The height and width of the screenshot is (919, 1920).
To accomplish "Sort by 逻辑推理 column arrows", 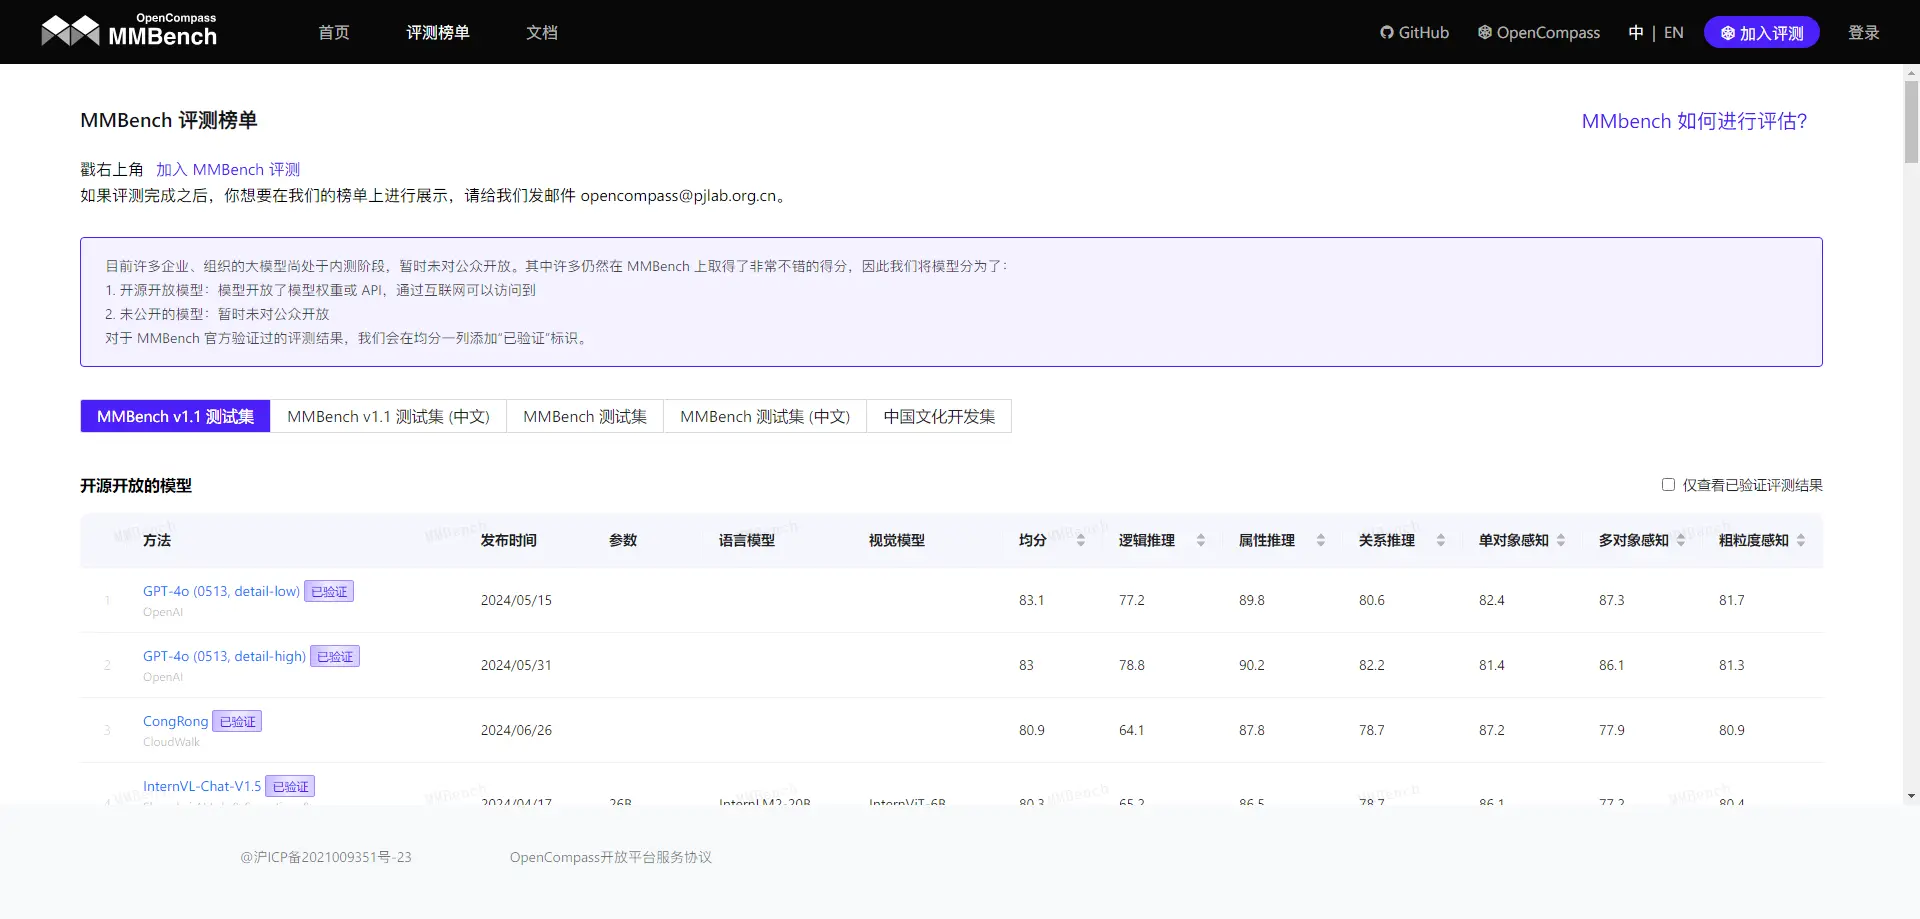I will 1201,540.
